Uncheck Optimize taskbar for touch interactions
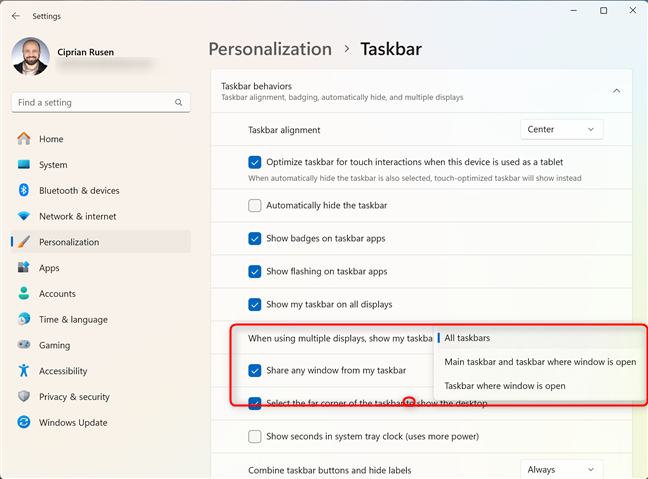The image size is (648, 479). pos(255,162)
